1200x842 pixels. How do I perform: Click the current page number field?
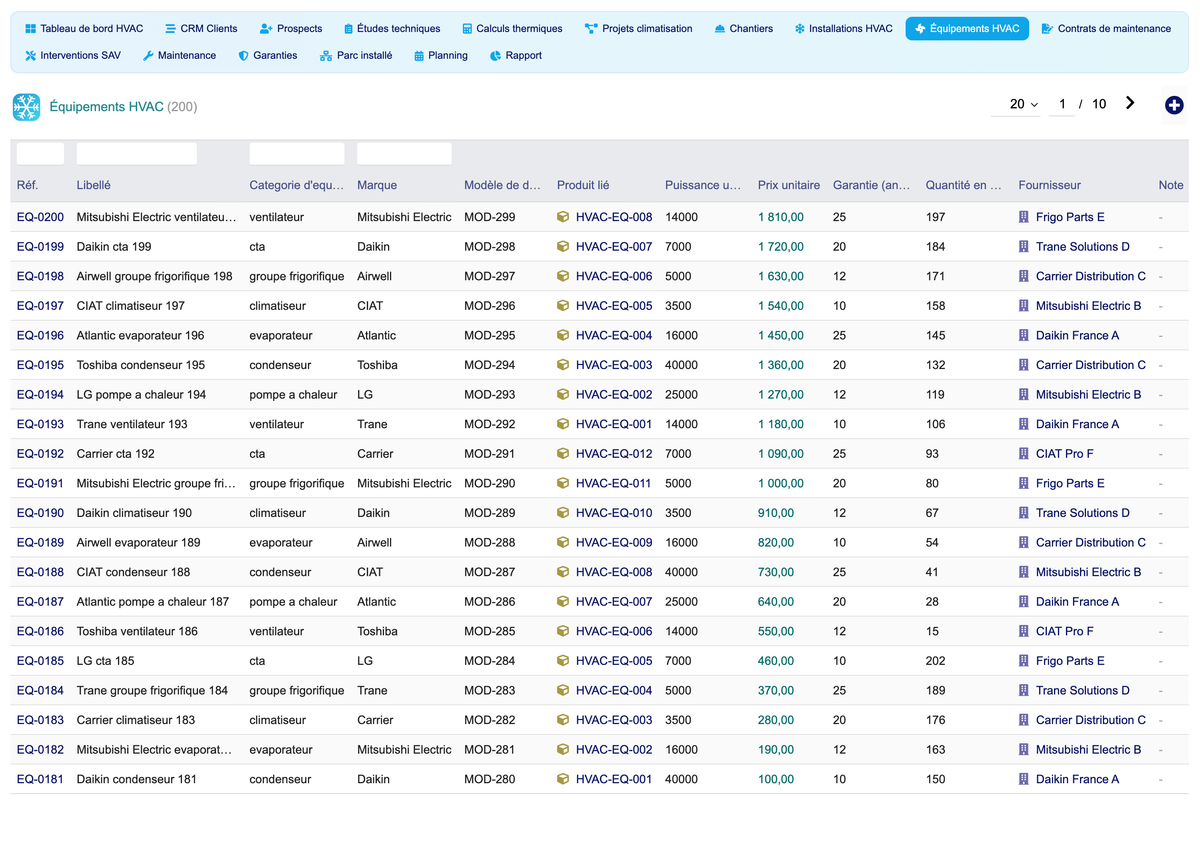coord(1062,104)
